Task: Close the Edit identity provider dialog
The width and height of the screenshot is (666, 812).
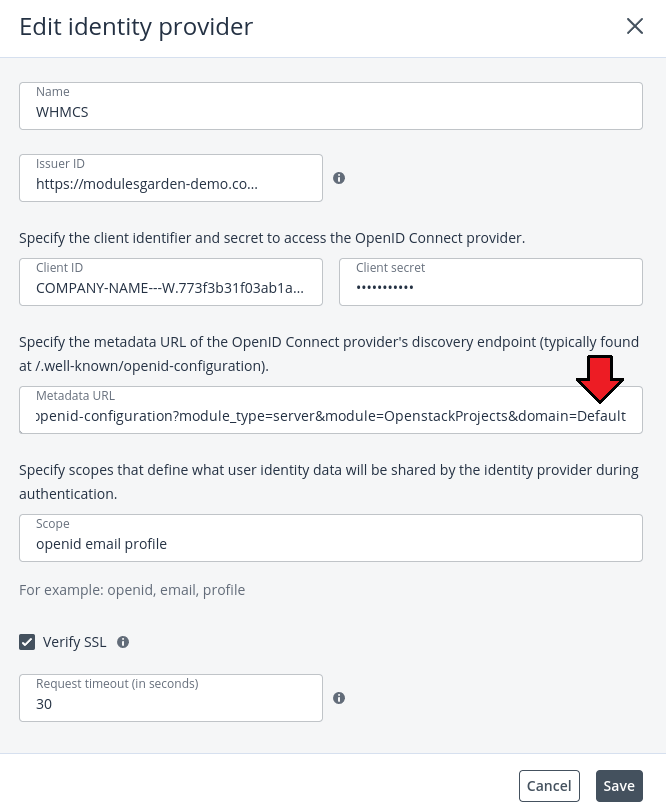Action: tap(634, 27)
